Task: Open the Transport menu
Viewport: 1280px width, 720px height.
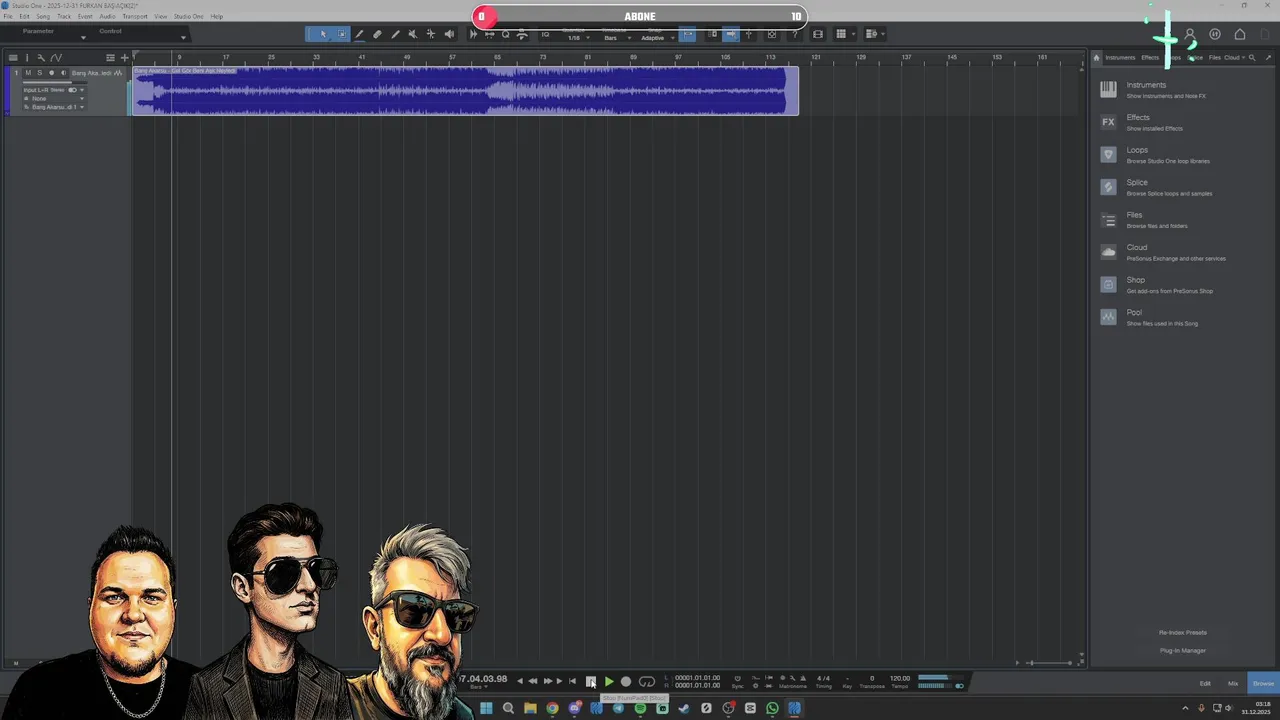Action: coord(135,17)
